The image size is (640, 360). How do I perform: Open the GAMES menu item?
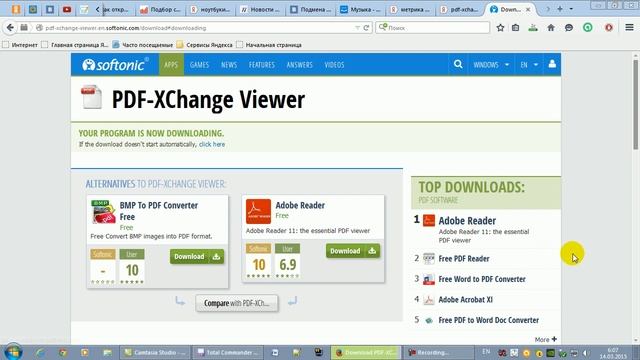click(x=199, y=64)
